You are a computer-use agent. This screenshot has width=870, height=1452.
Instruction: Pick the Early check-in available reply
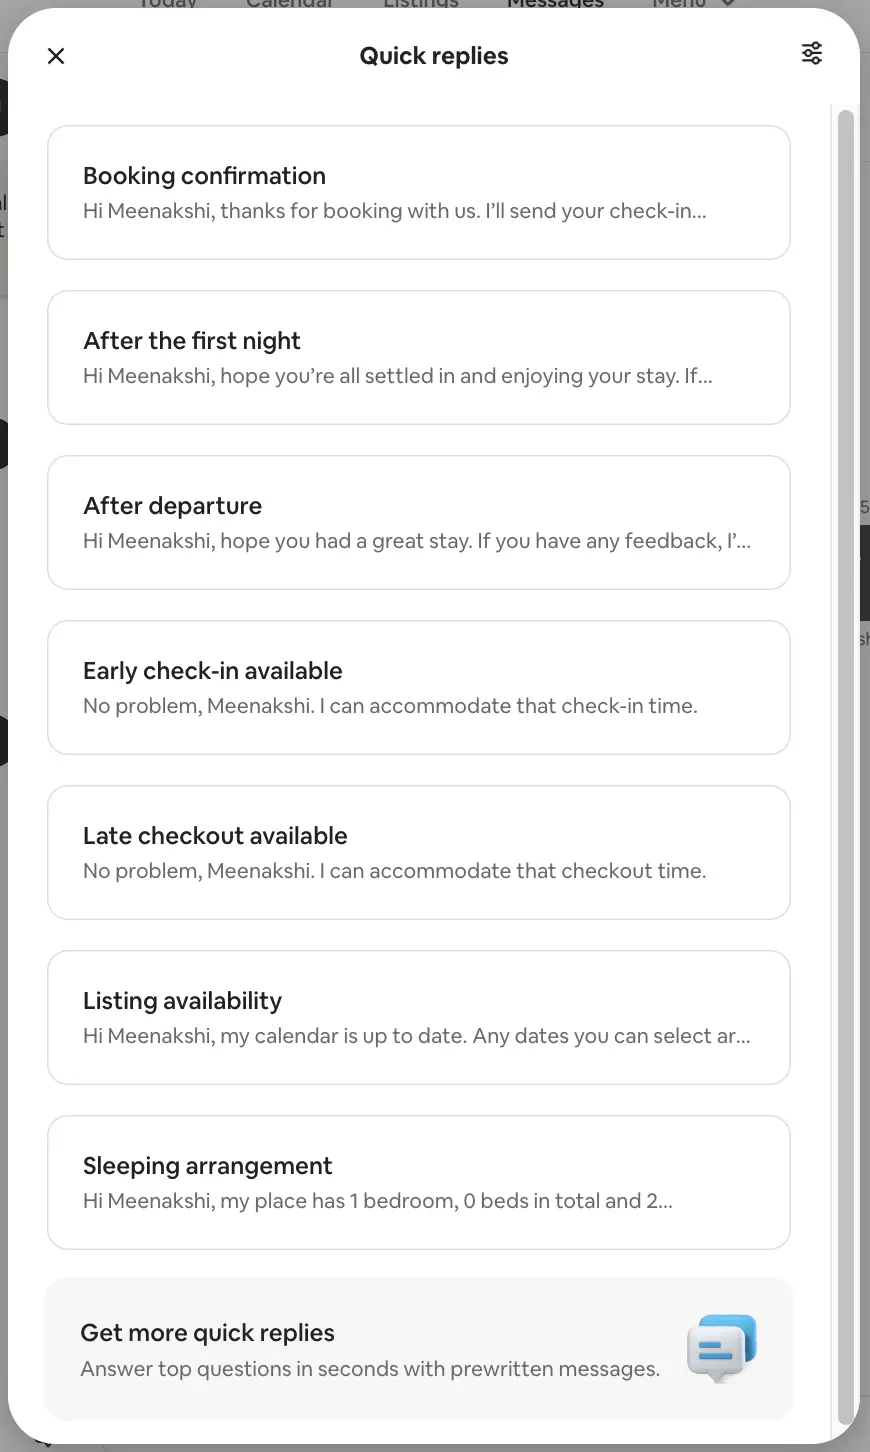point(418,687)
